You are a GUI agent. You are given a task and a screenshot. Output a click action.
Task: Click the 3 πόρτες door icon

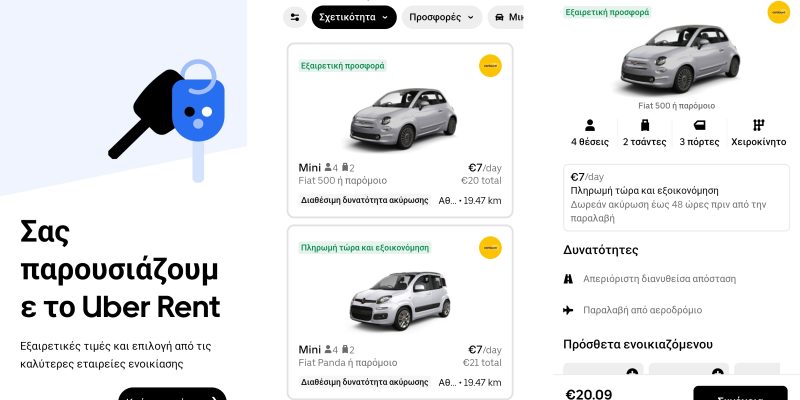click(x=699, y=126)
